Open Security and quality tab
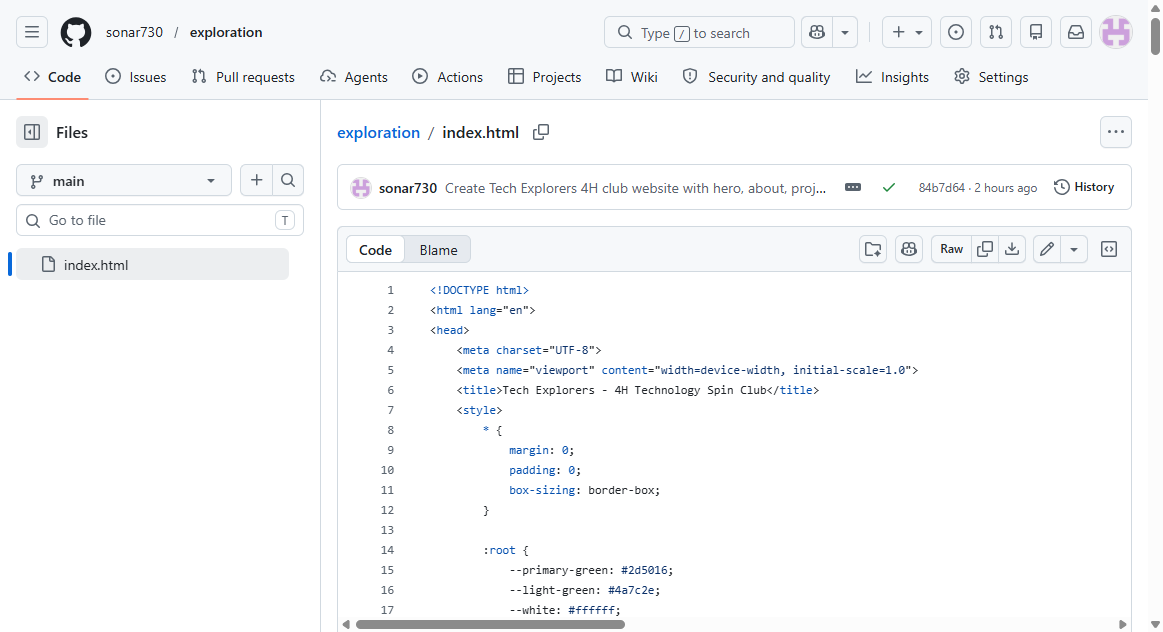The height and width of the screenshot is (632, 1163). point(757,77)
